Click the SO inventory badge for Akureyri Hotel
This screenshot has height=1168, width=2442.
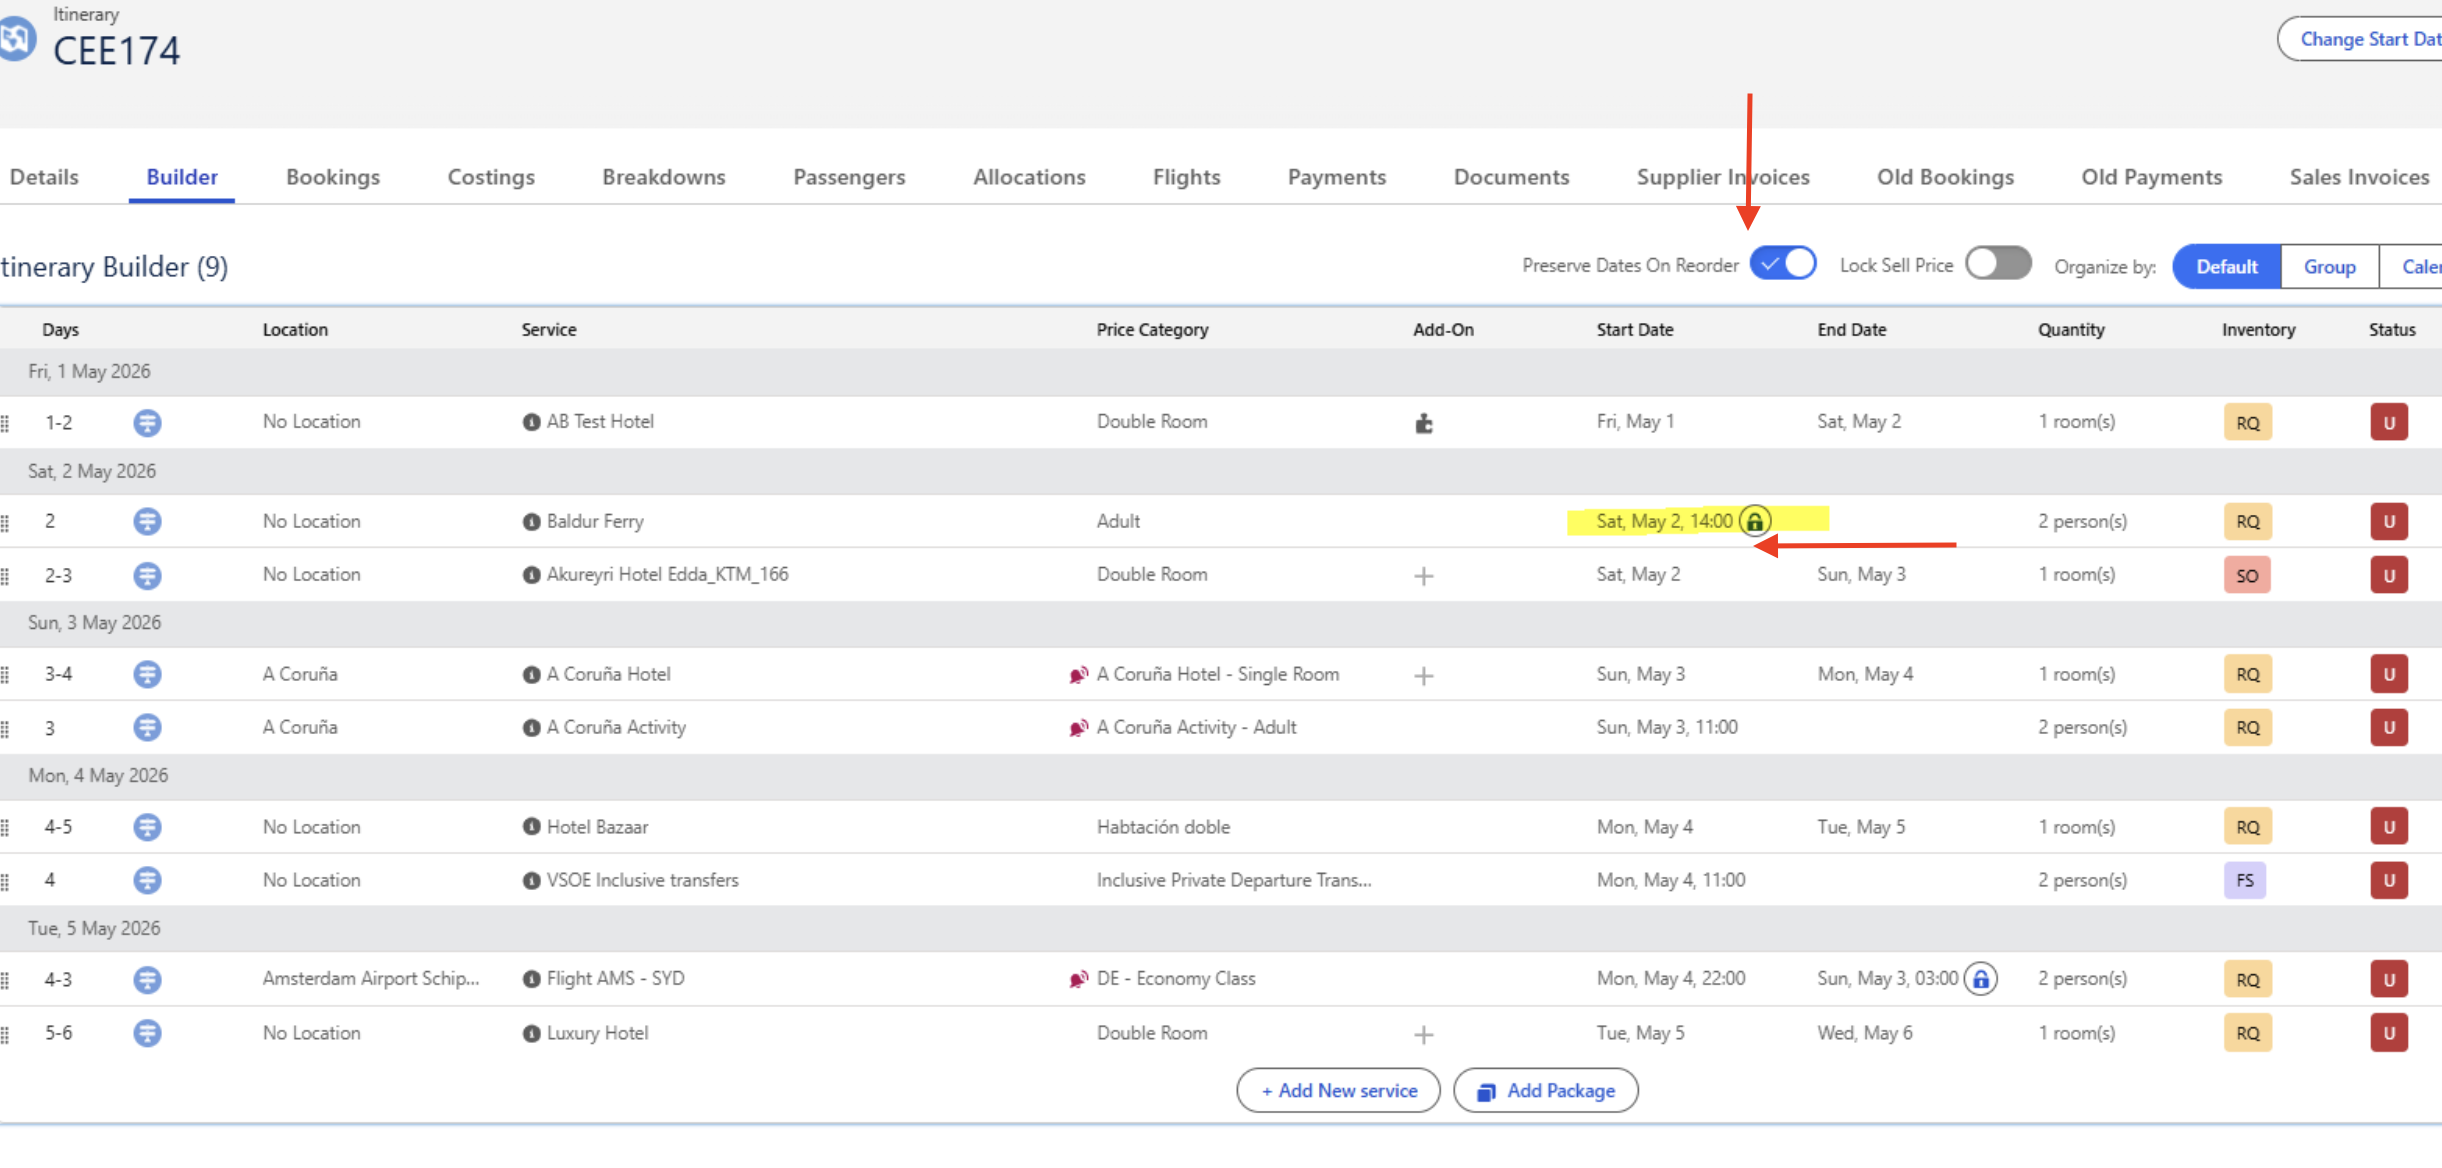pos(2247,576)
